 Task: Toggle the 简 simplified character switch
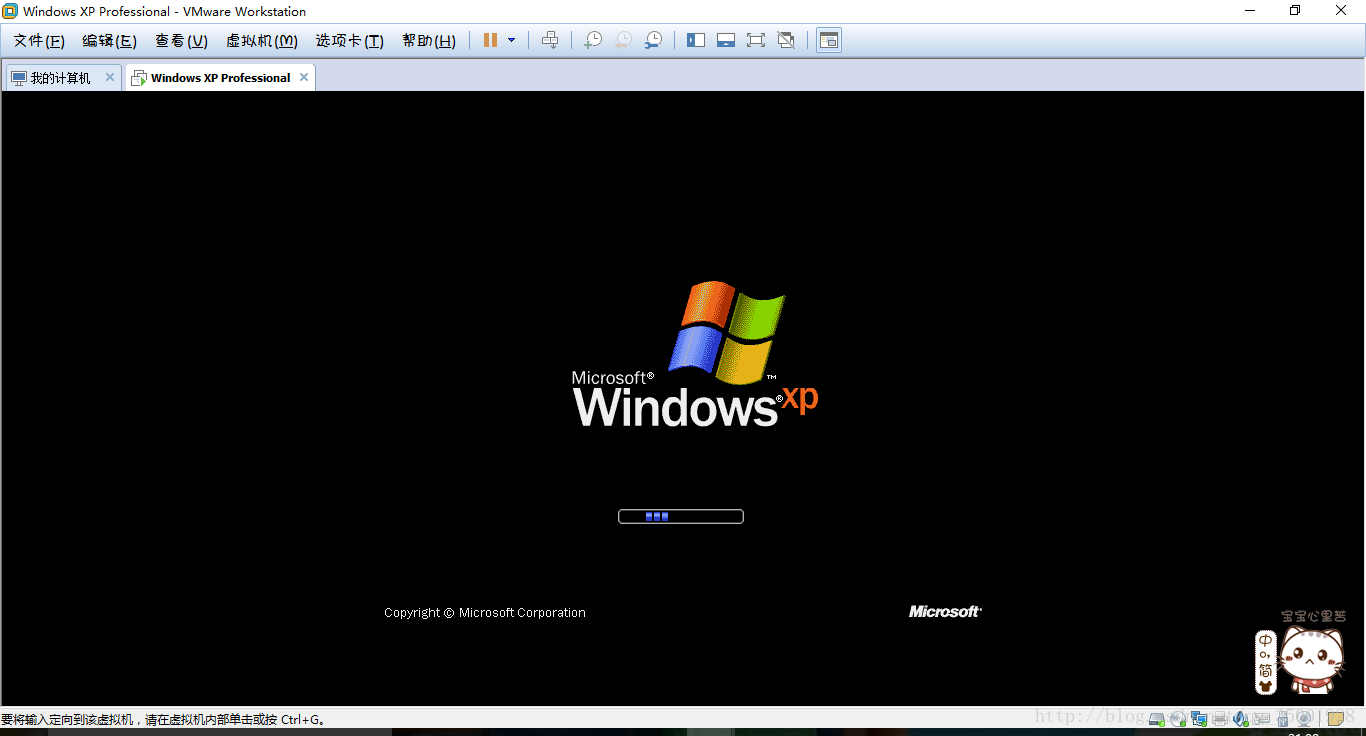pyautogui.click(x=1266, y=671)
